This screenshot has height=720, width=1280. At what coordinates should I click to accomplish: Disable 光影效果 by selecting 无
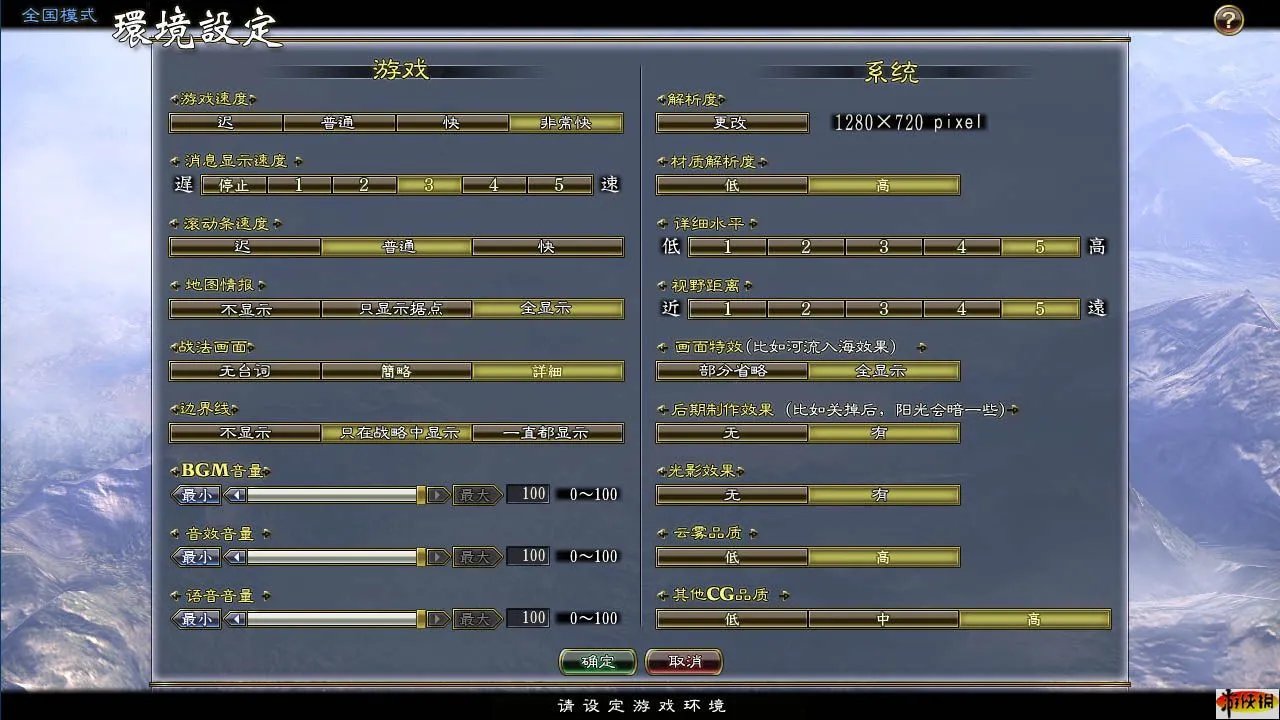point(732,495)
